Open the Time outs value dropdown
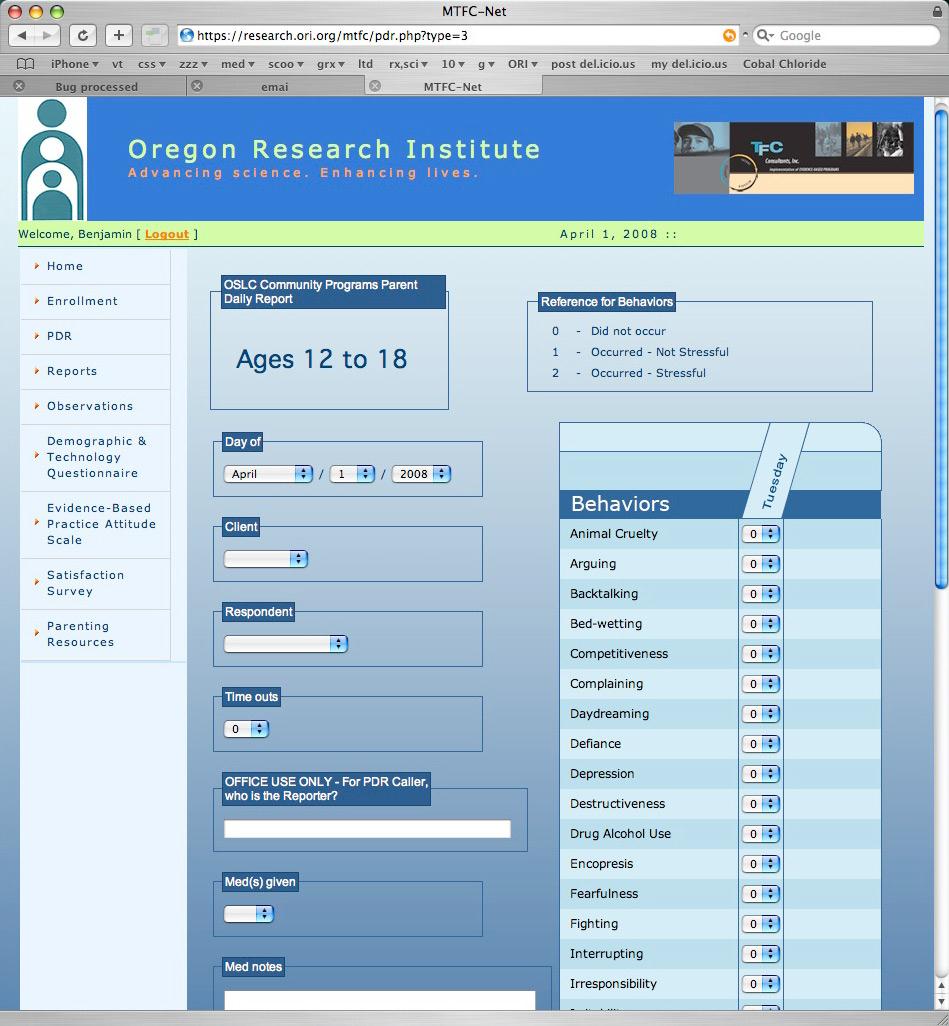The width and height of the screenshot is (949, 1026). 246,729
